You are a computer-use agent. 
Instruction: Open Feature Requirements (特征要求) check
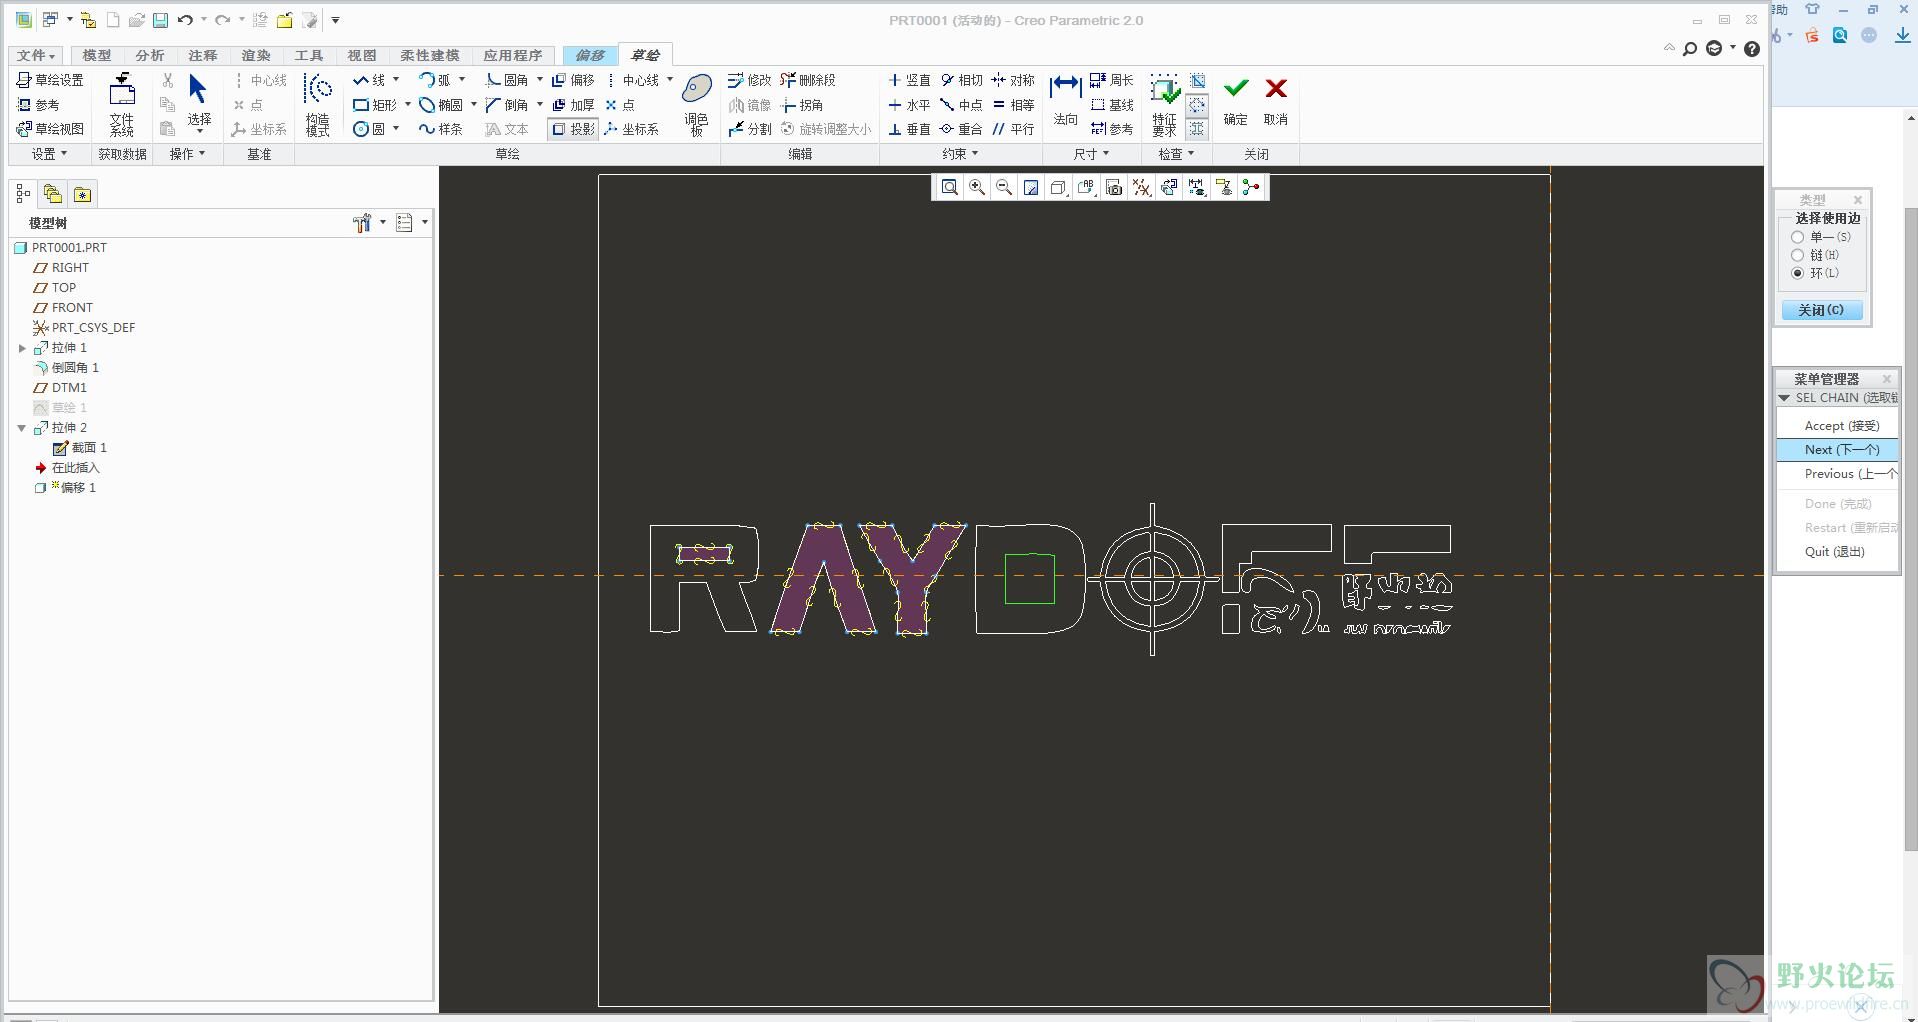click(1164, 104)
